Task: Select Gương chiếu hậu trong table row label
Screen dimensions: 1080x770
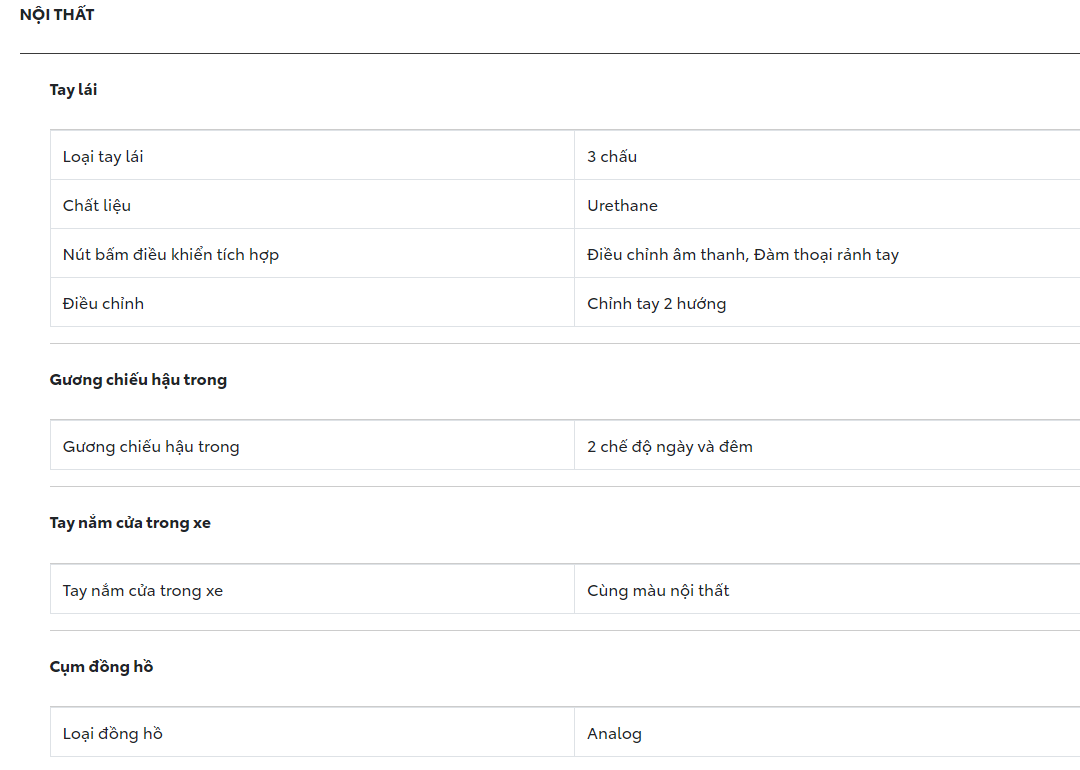Action: [151, 446]
